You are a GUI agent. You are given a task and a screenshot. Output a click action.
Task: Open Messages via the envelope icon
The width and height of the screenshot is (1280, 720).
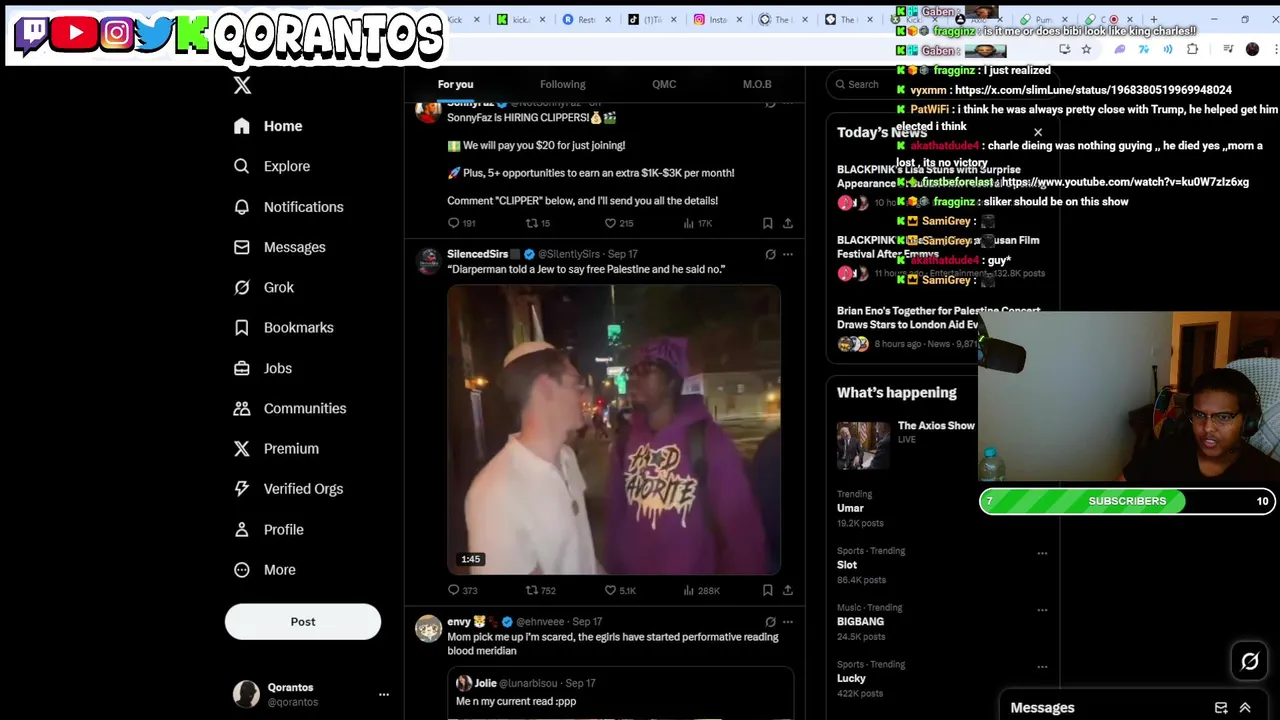click(x=241, y=247)
